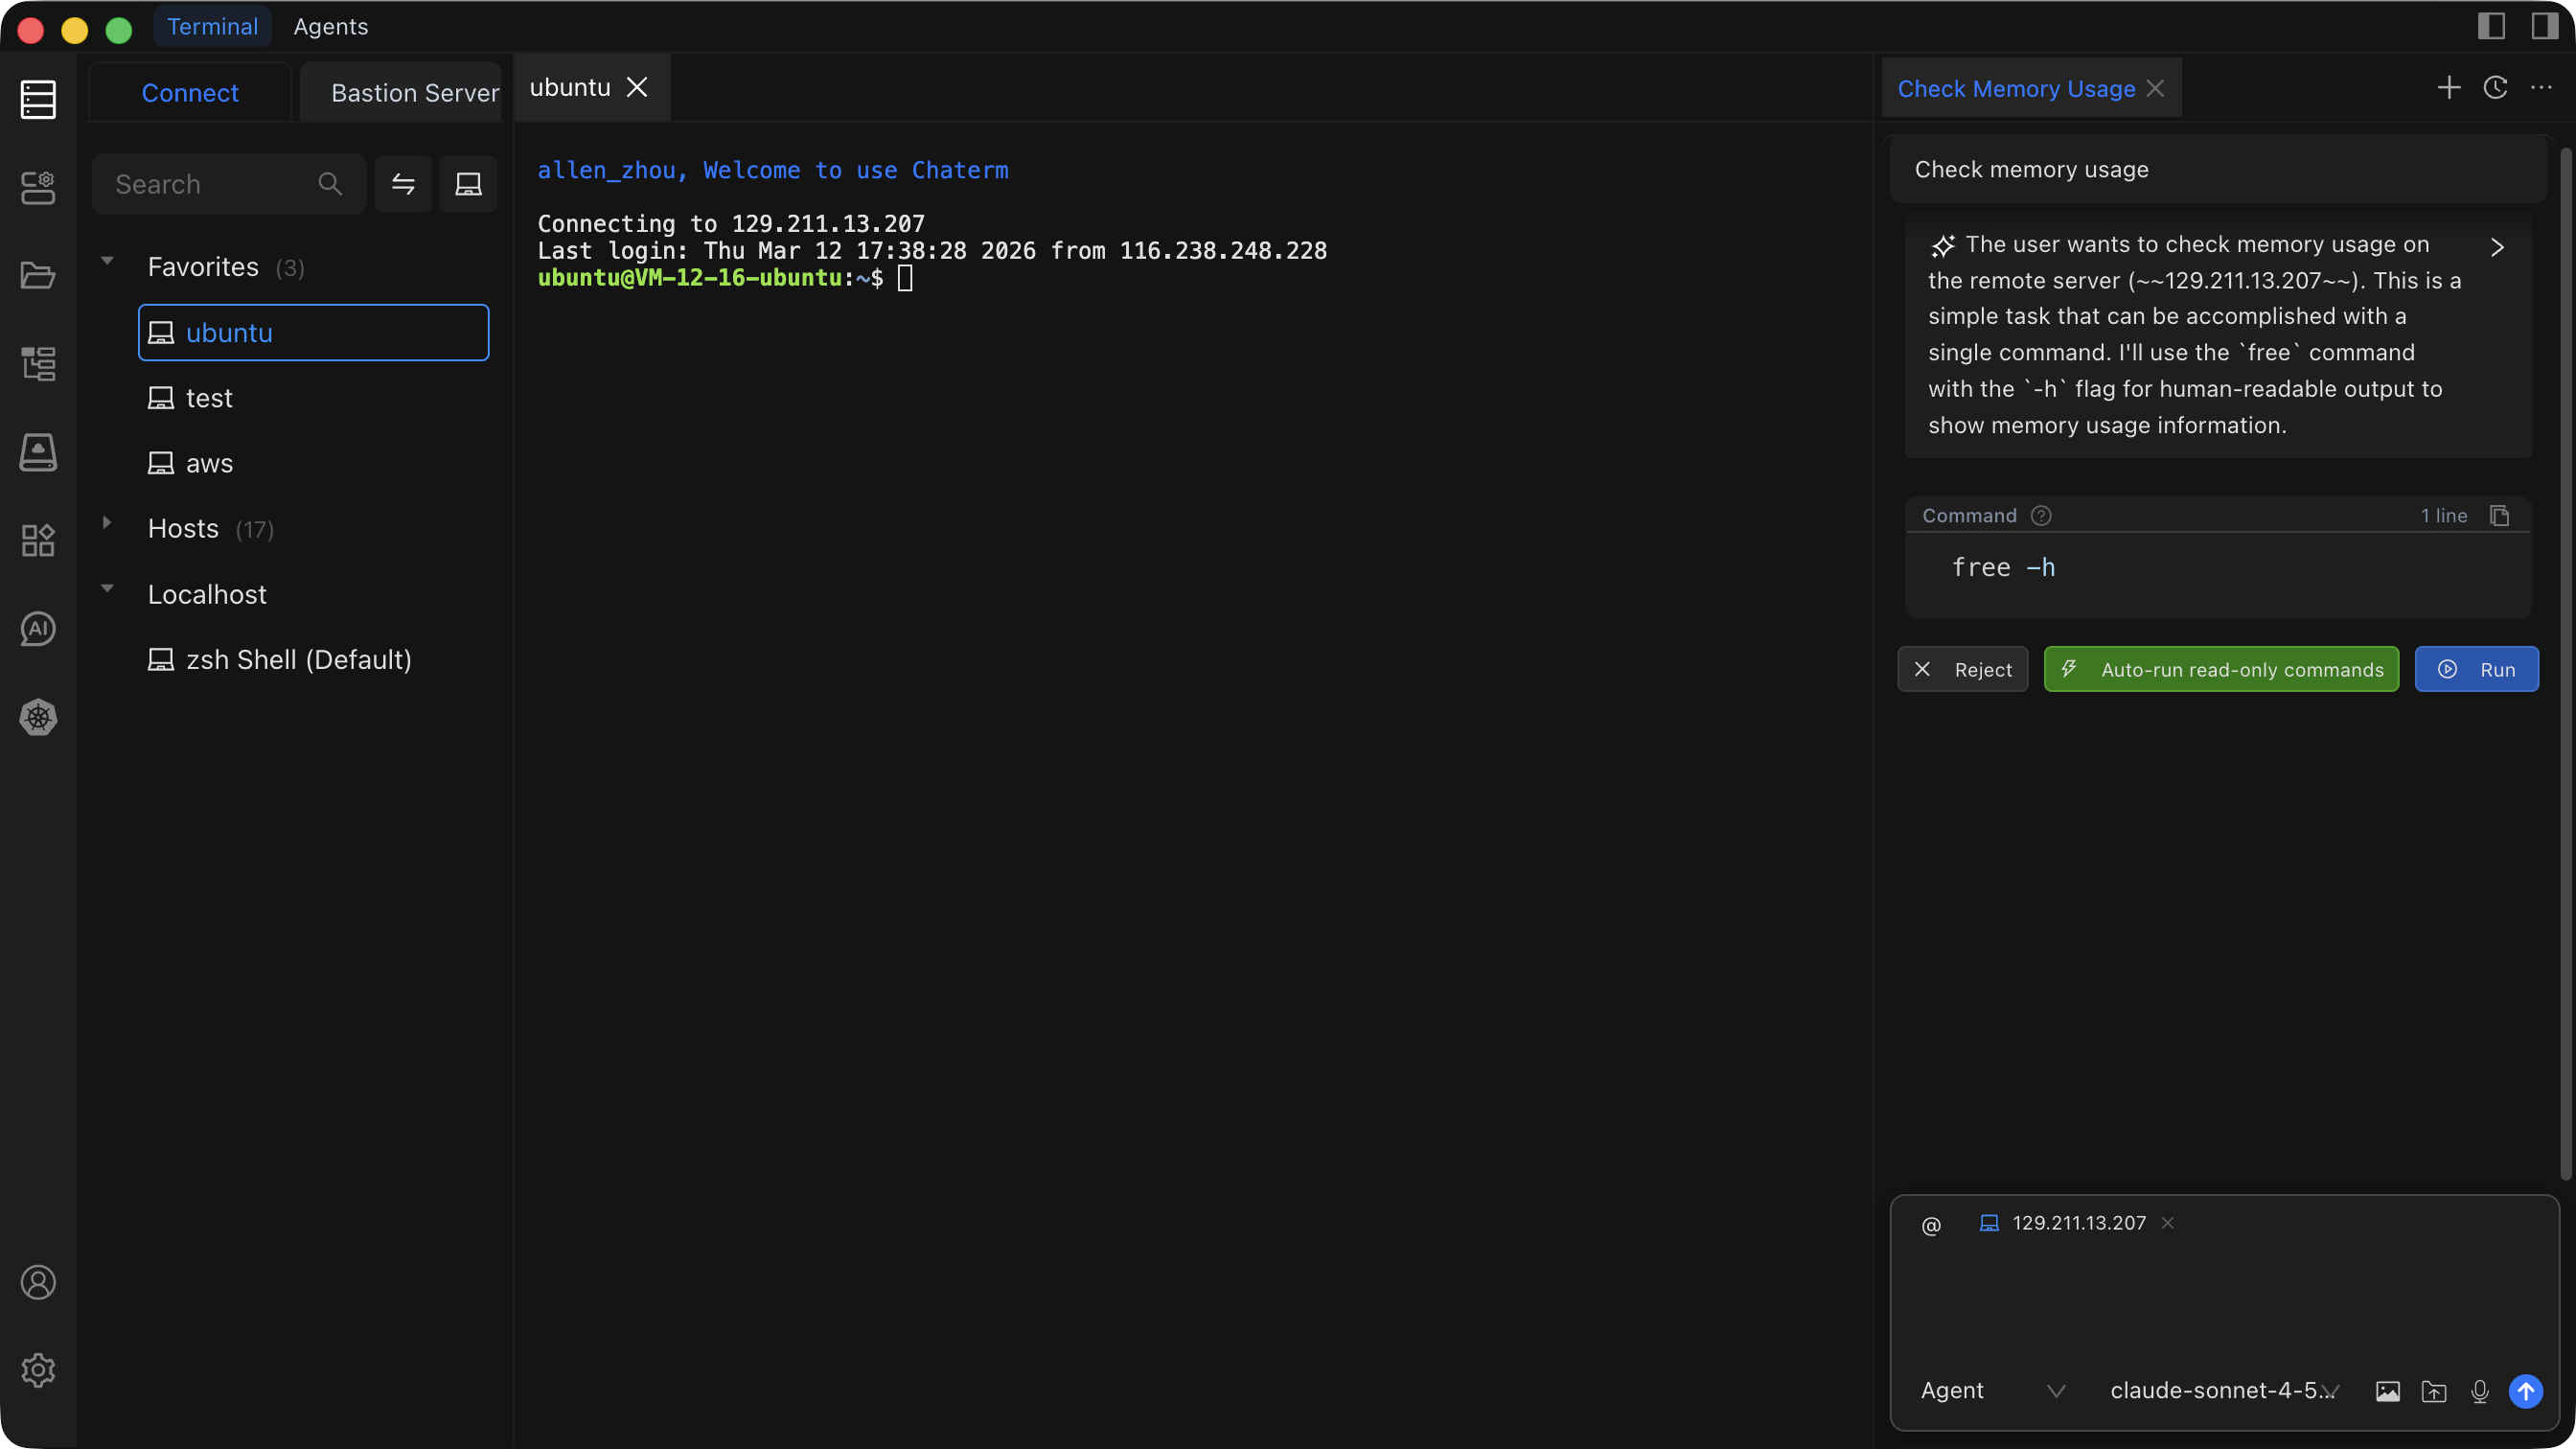The image size is (2576, 1449).
Task: Toggle the left sidebar panel visibility
Action: tap(2491, 26)
